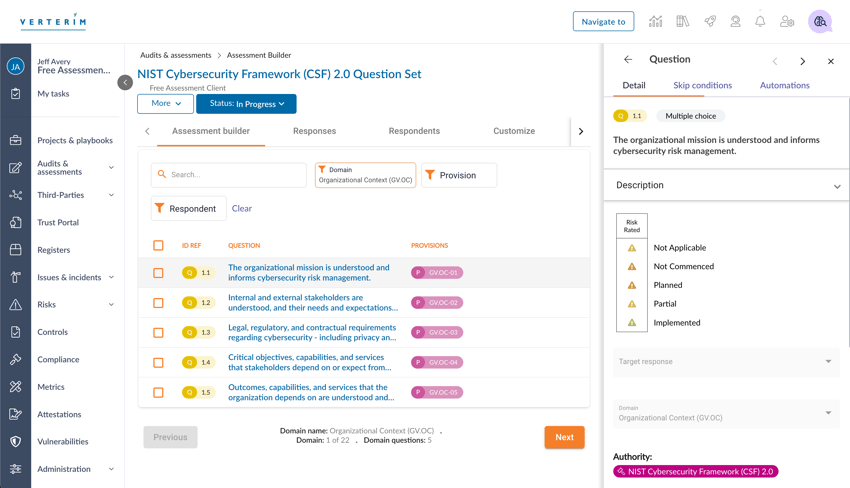Switch to the Customize tab
Screen dimensions: 850x488
click(x=514, y=131)
